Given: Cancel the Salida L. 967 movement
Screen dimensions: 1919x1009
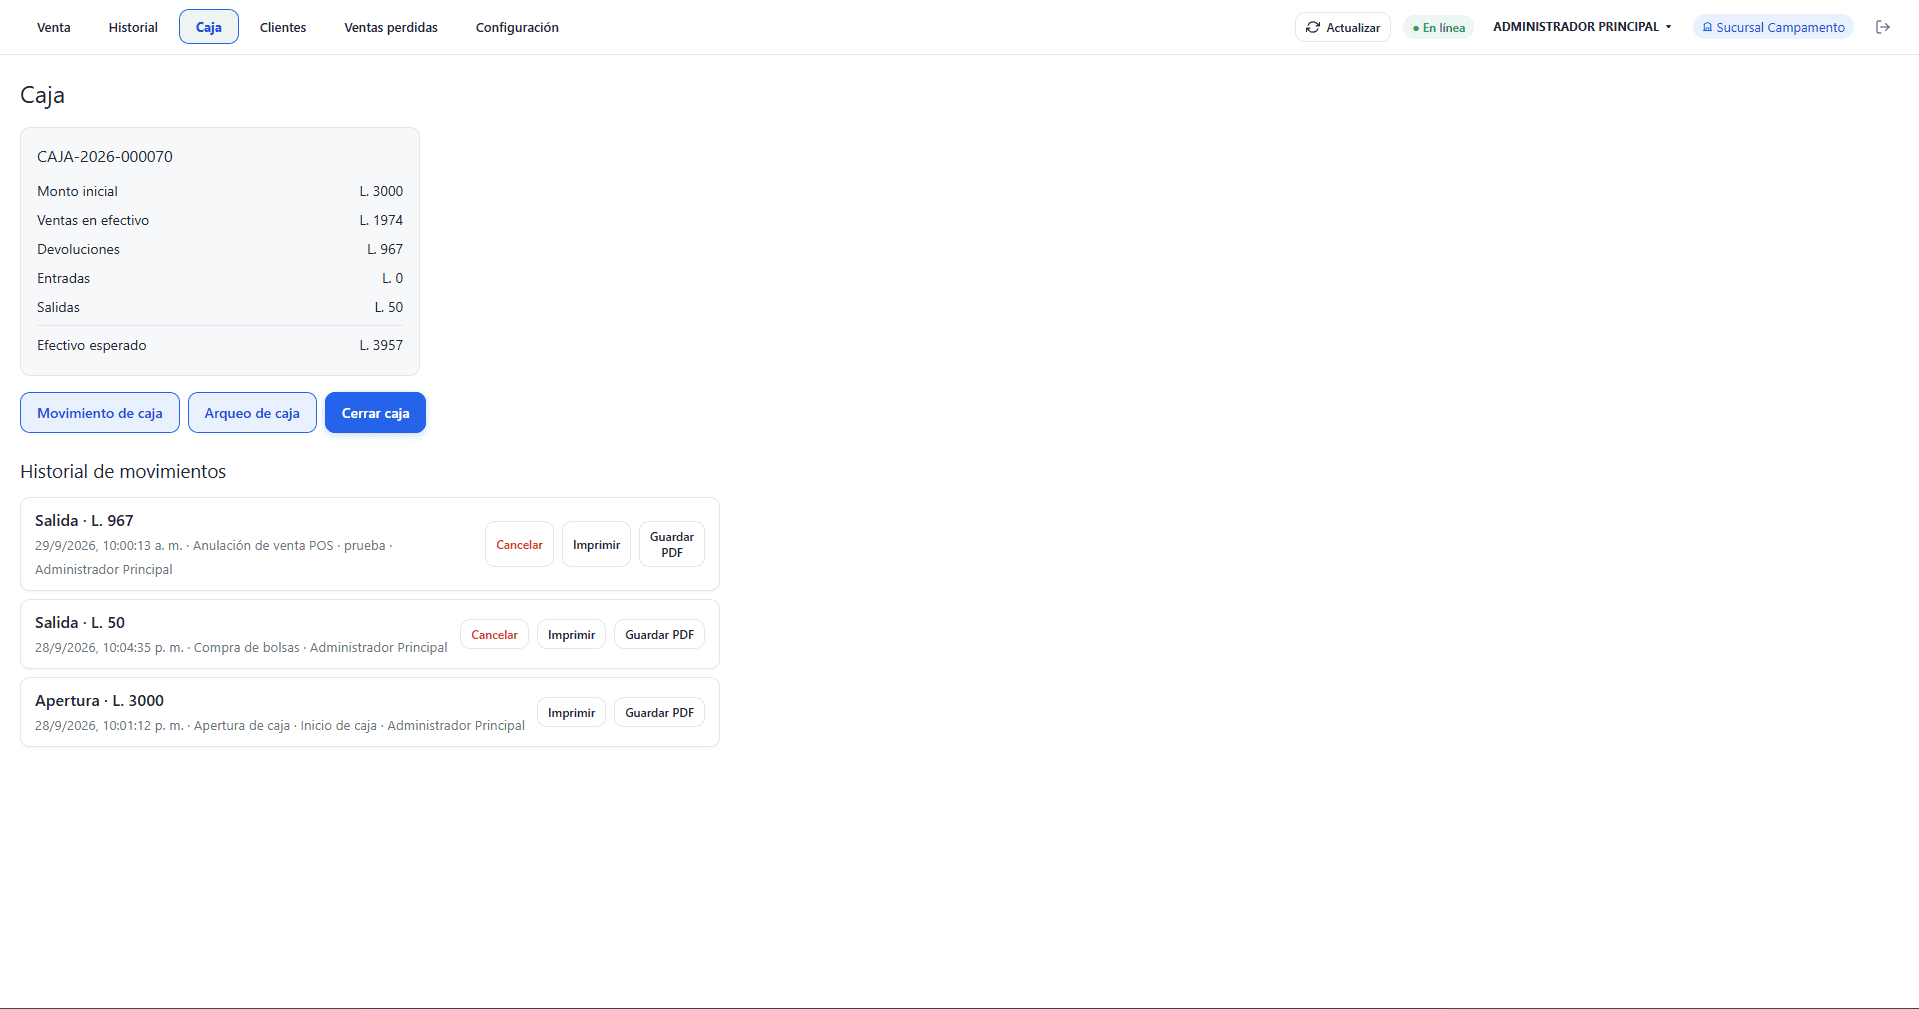Looking at the screenshot, I should pos(520,545).
